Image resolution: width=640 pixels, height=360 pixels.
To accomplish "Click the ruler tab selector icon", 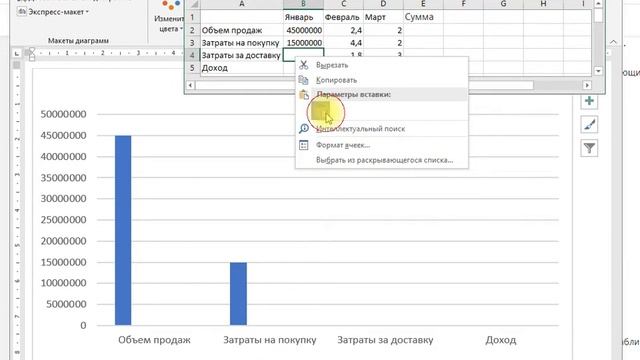I will click(x=16, y=53).
